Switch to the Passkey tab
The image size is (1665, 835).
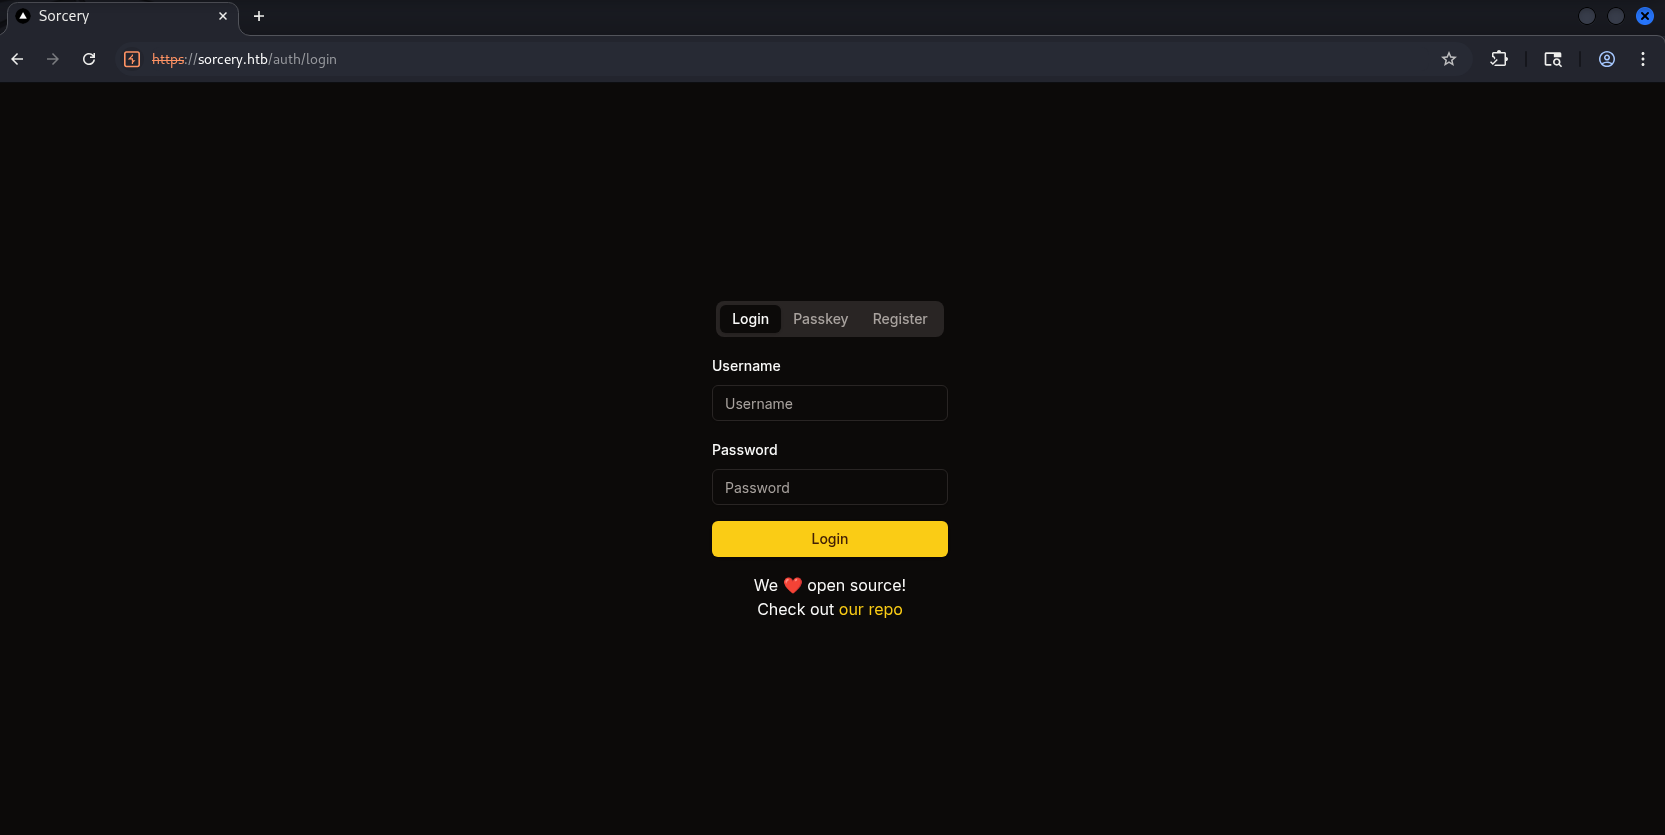820,319
